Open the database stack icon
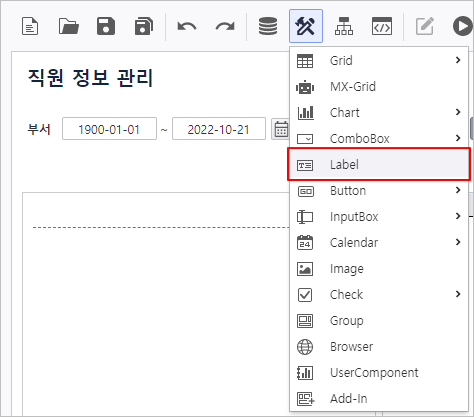 [x=268, y=26]
